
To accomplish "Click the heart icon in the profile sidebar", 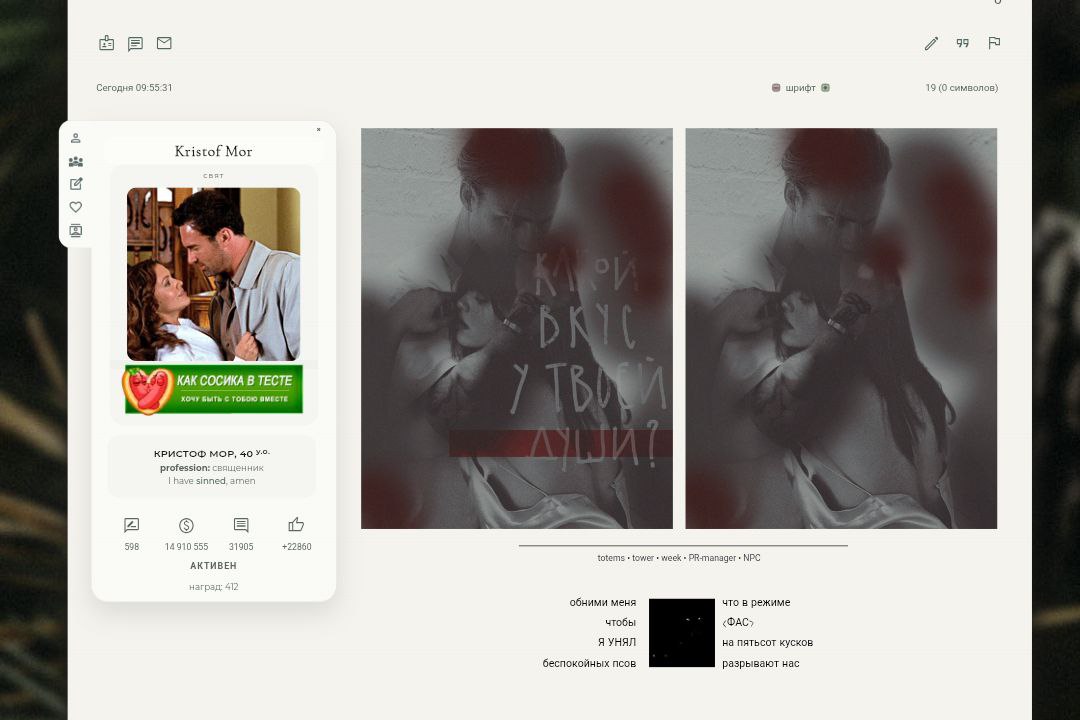I will click(x=76, y=207).
